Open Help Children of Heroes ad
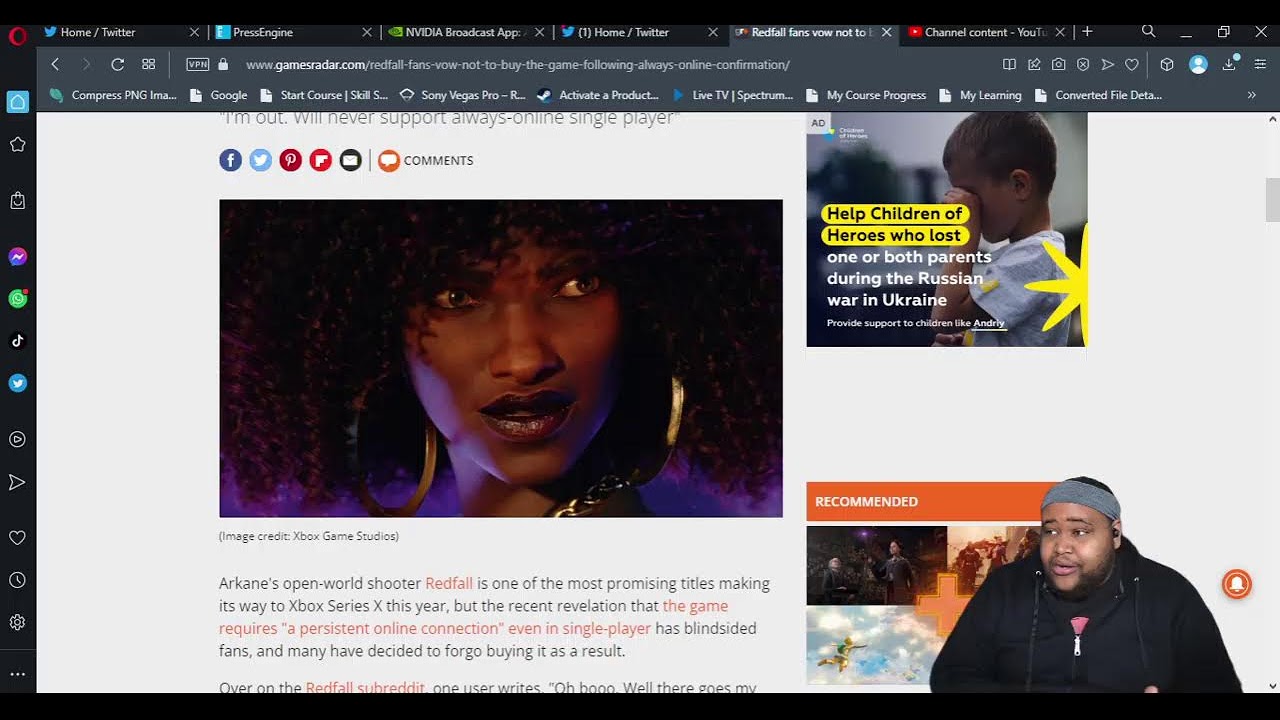Viewport: 1280px width, 720px height. (x=947, y=230)
